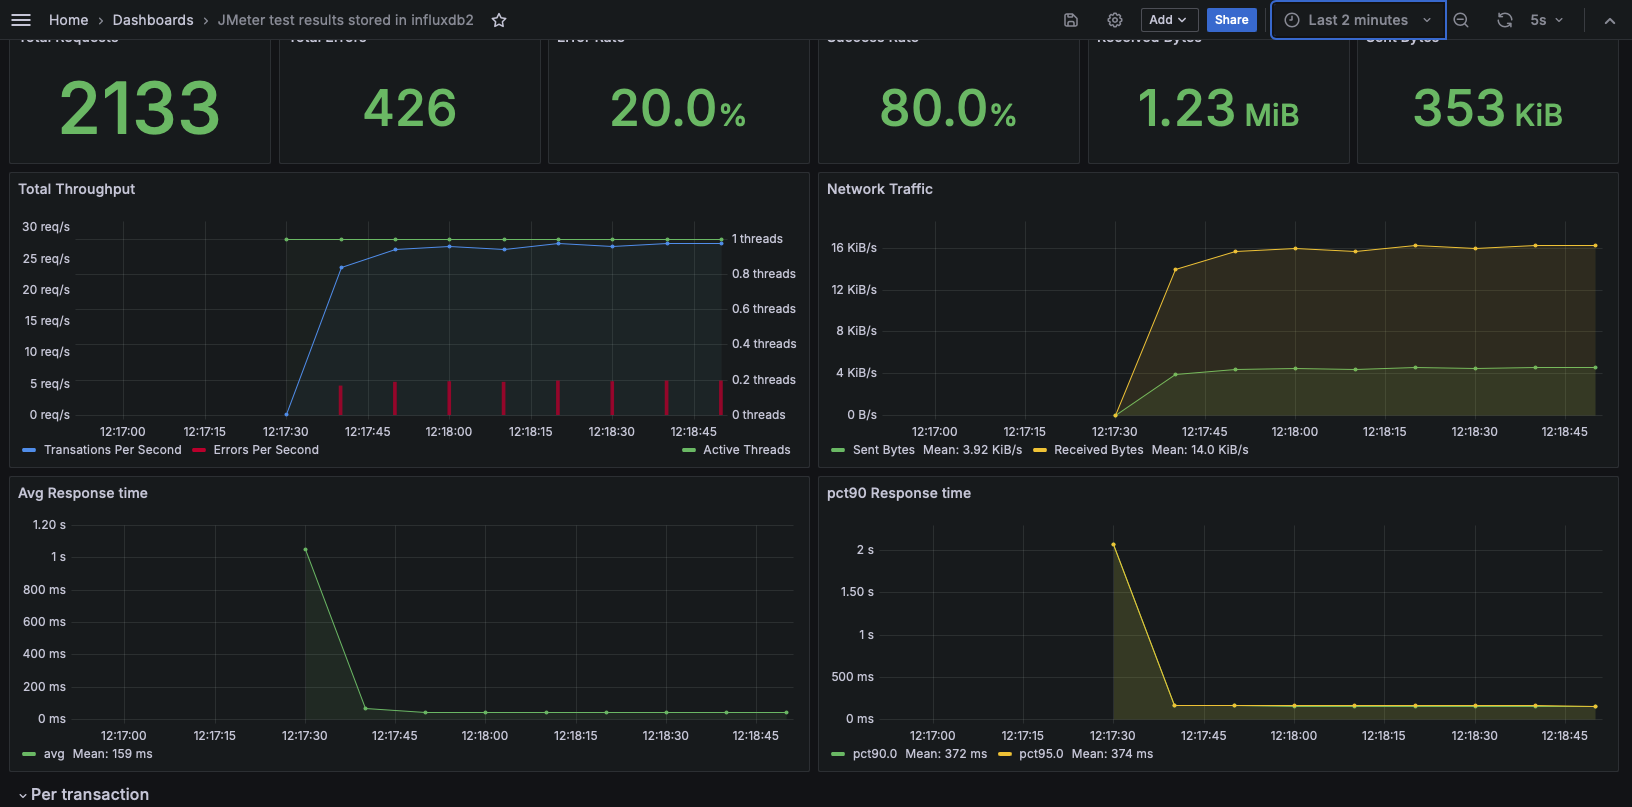
Task: Go to Home breadcrumb
Action: [x=68, y=20]
